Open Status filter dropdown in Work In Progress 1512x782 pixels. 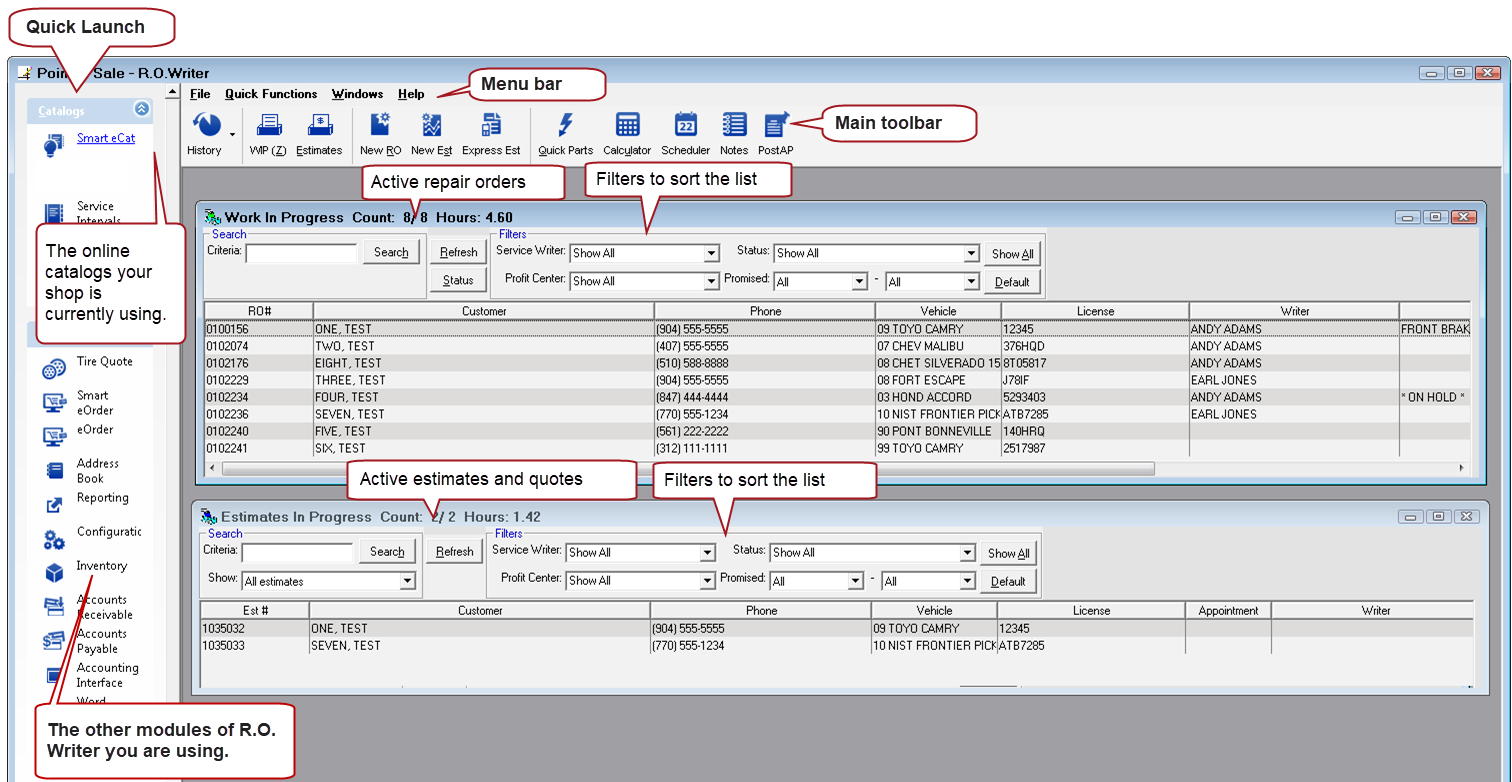(971, 254)
